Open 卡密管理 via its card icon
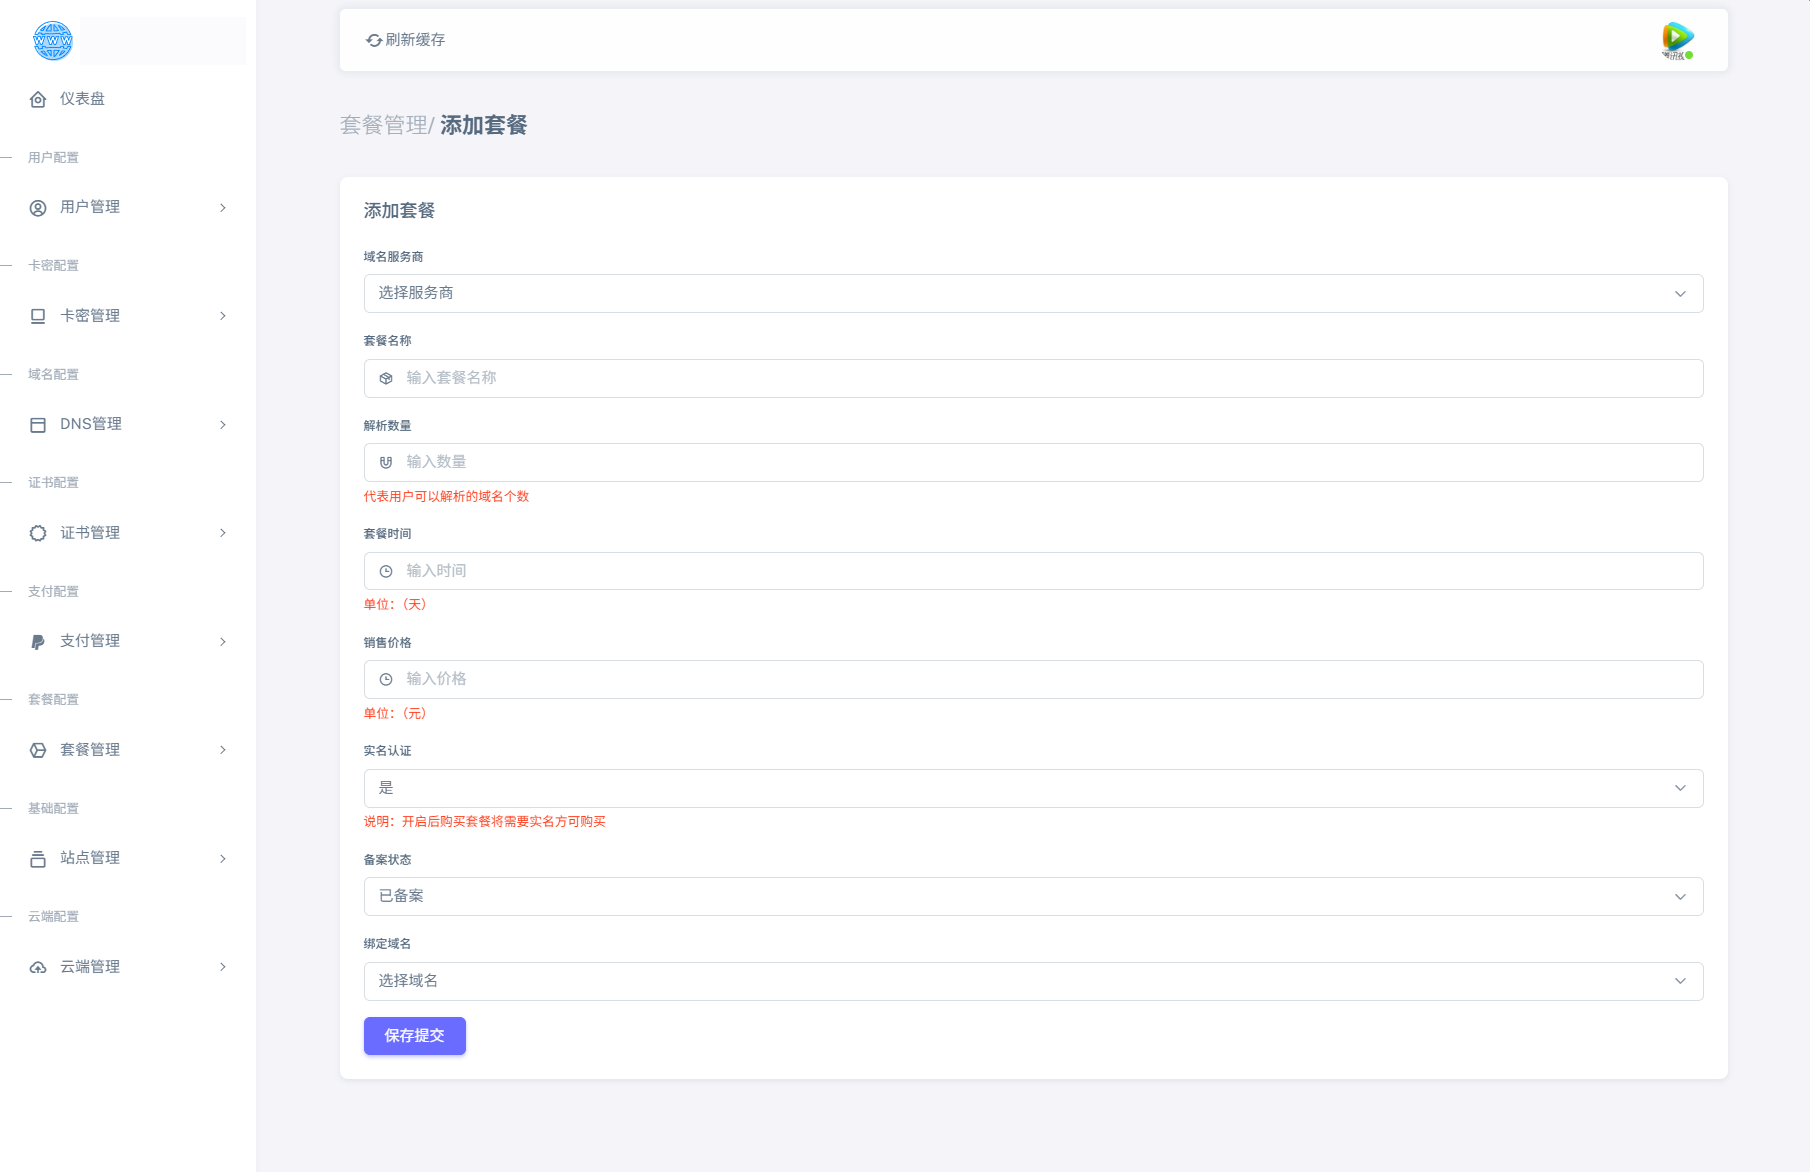This screenshot has width=1810, height=1172. 38,315
